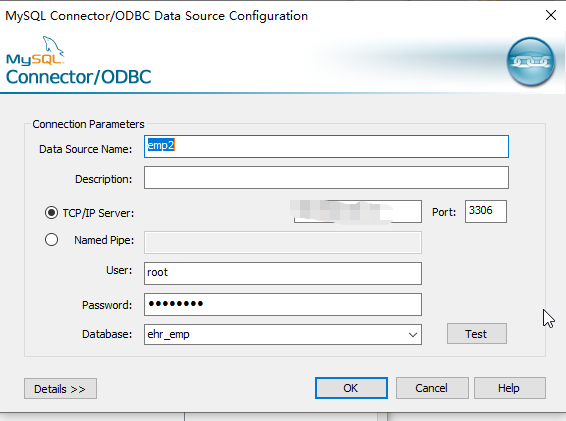Image resolution: width=566 pixels, height=421 pixels.
Task: Click the MySQL dolphin logo
Action: pos(35,51)
